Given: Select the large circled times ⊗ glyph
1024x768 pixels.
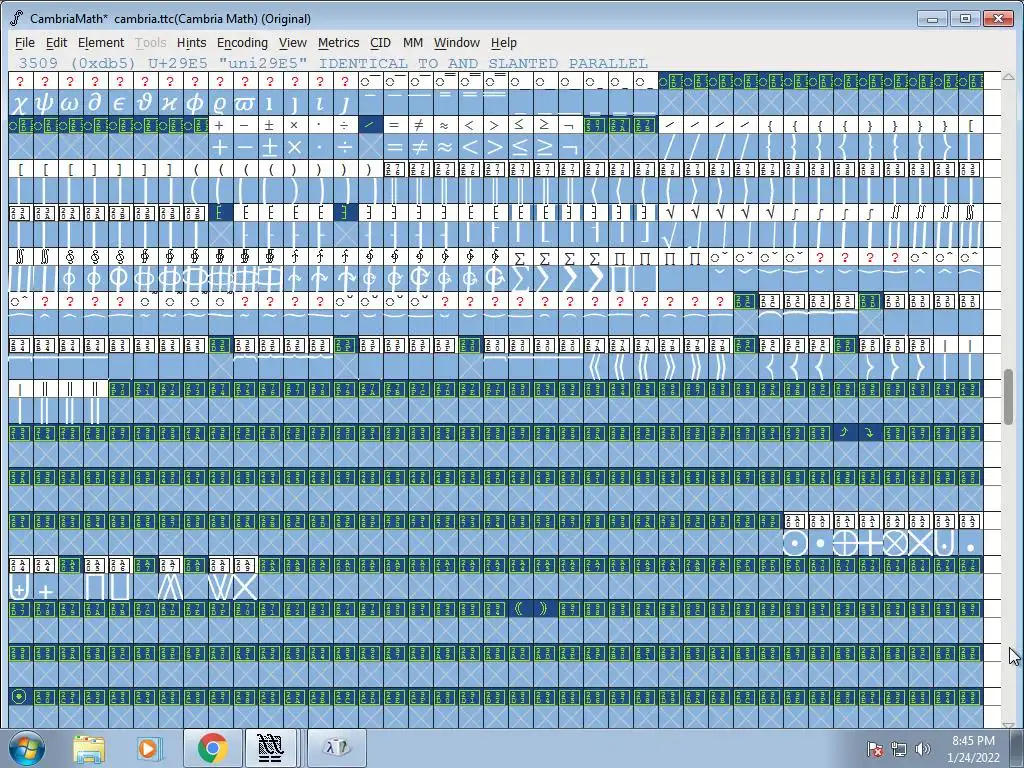Looking at the screenshot, I should click(x=895, y=543).
